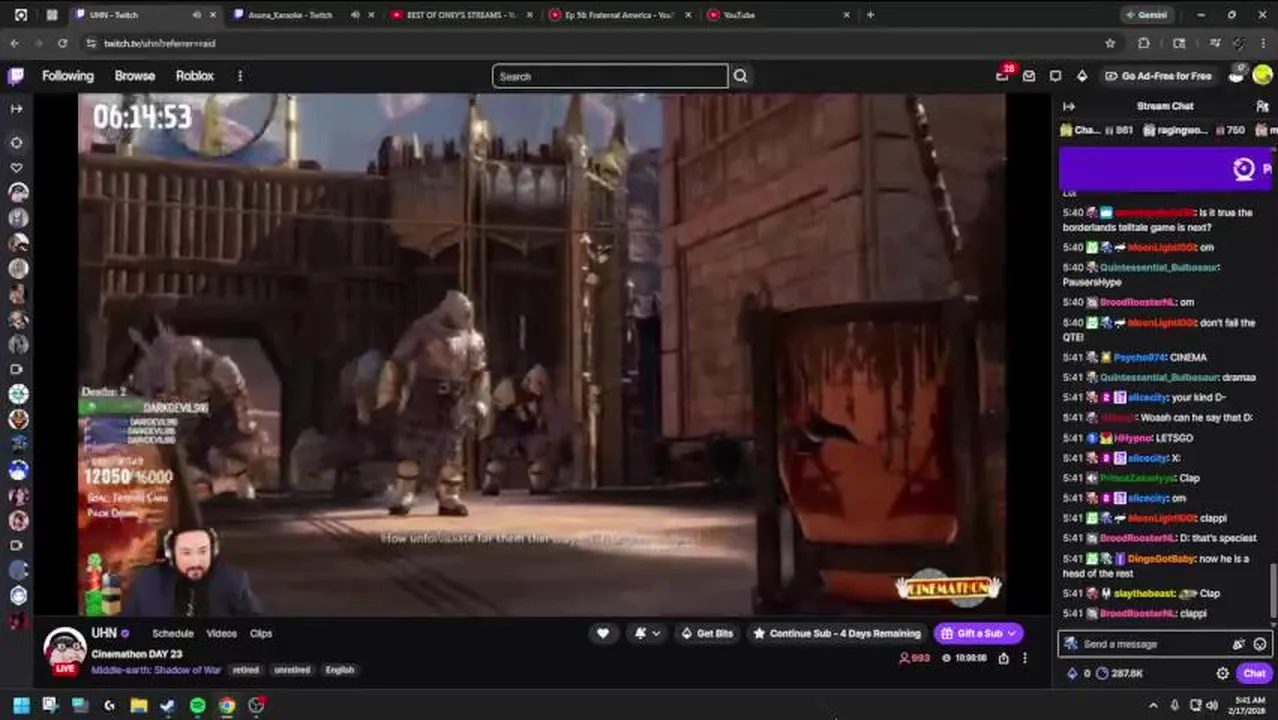Image resolution: width=1278 pixels, height=720 pixels.
Task: Expand the followed channels sidebar
Action: click(16, 108)
